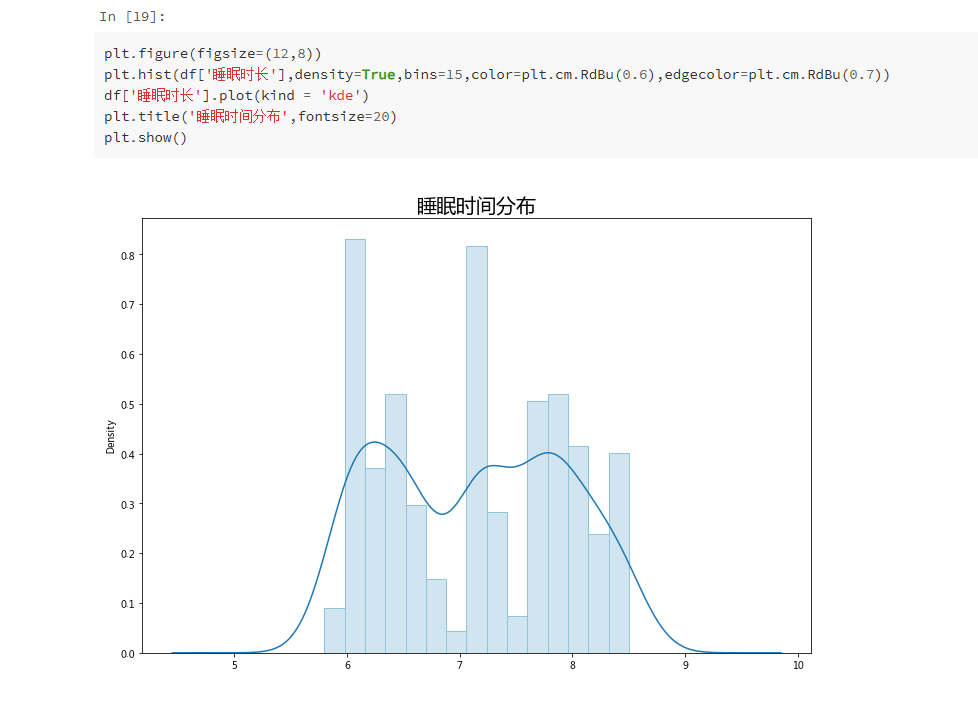Click the x-axis tick label 9
This screenshot has width=978, height=717.
tap(685, 665)
